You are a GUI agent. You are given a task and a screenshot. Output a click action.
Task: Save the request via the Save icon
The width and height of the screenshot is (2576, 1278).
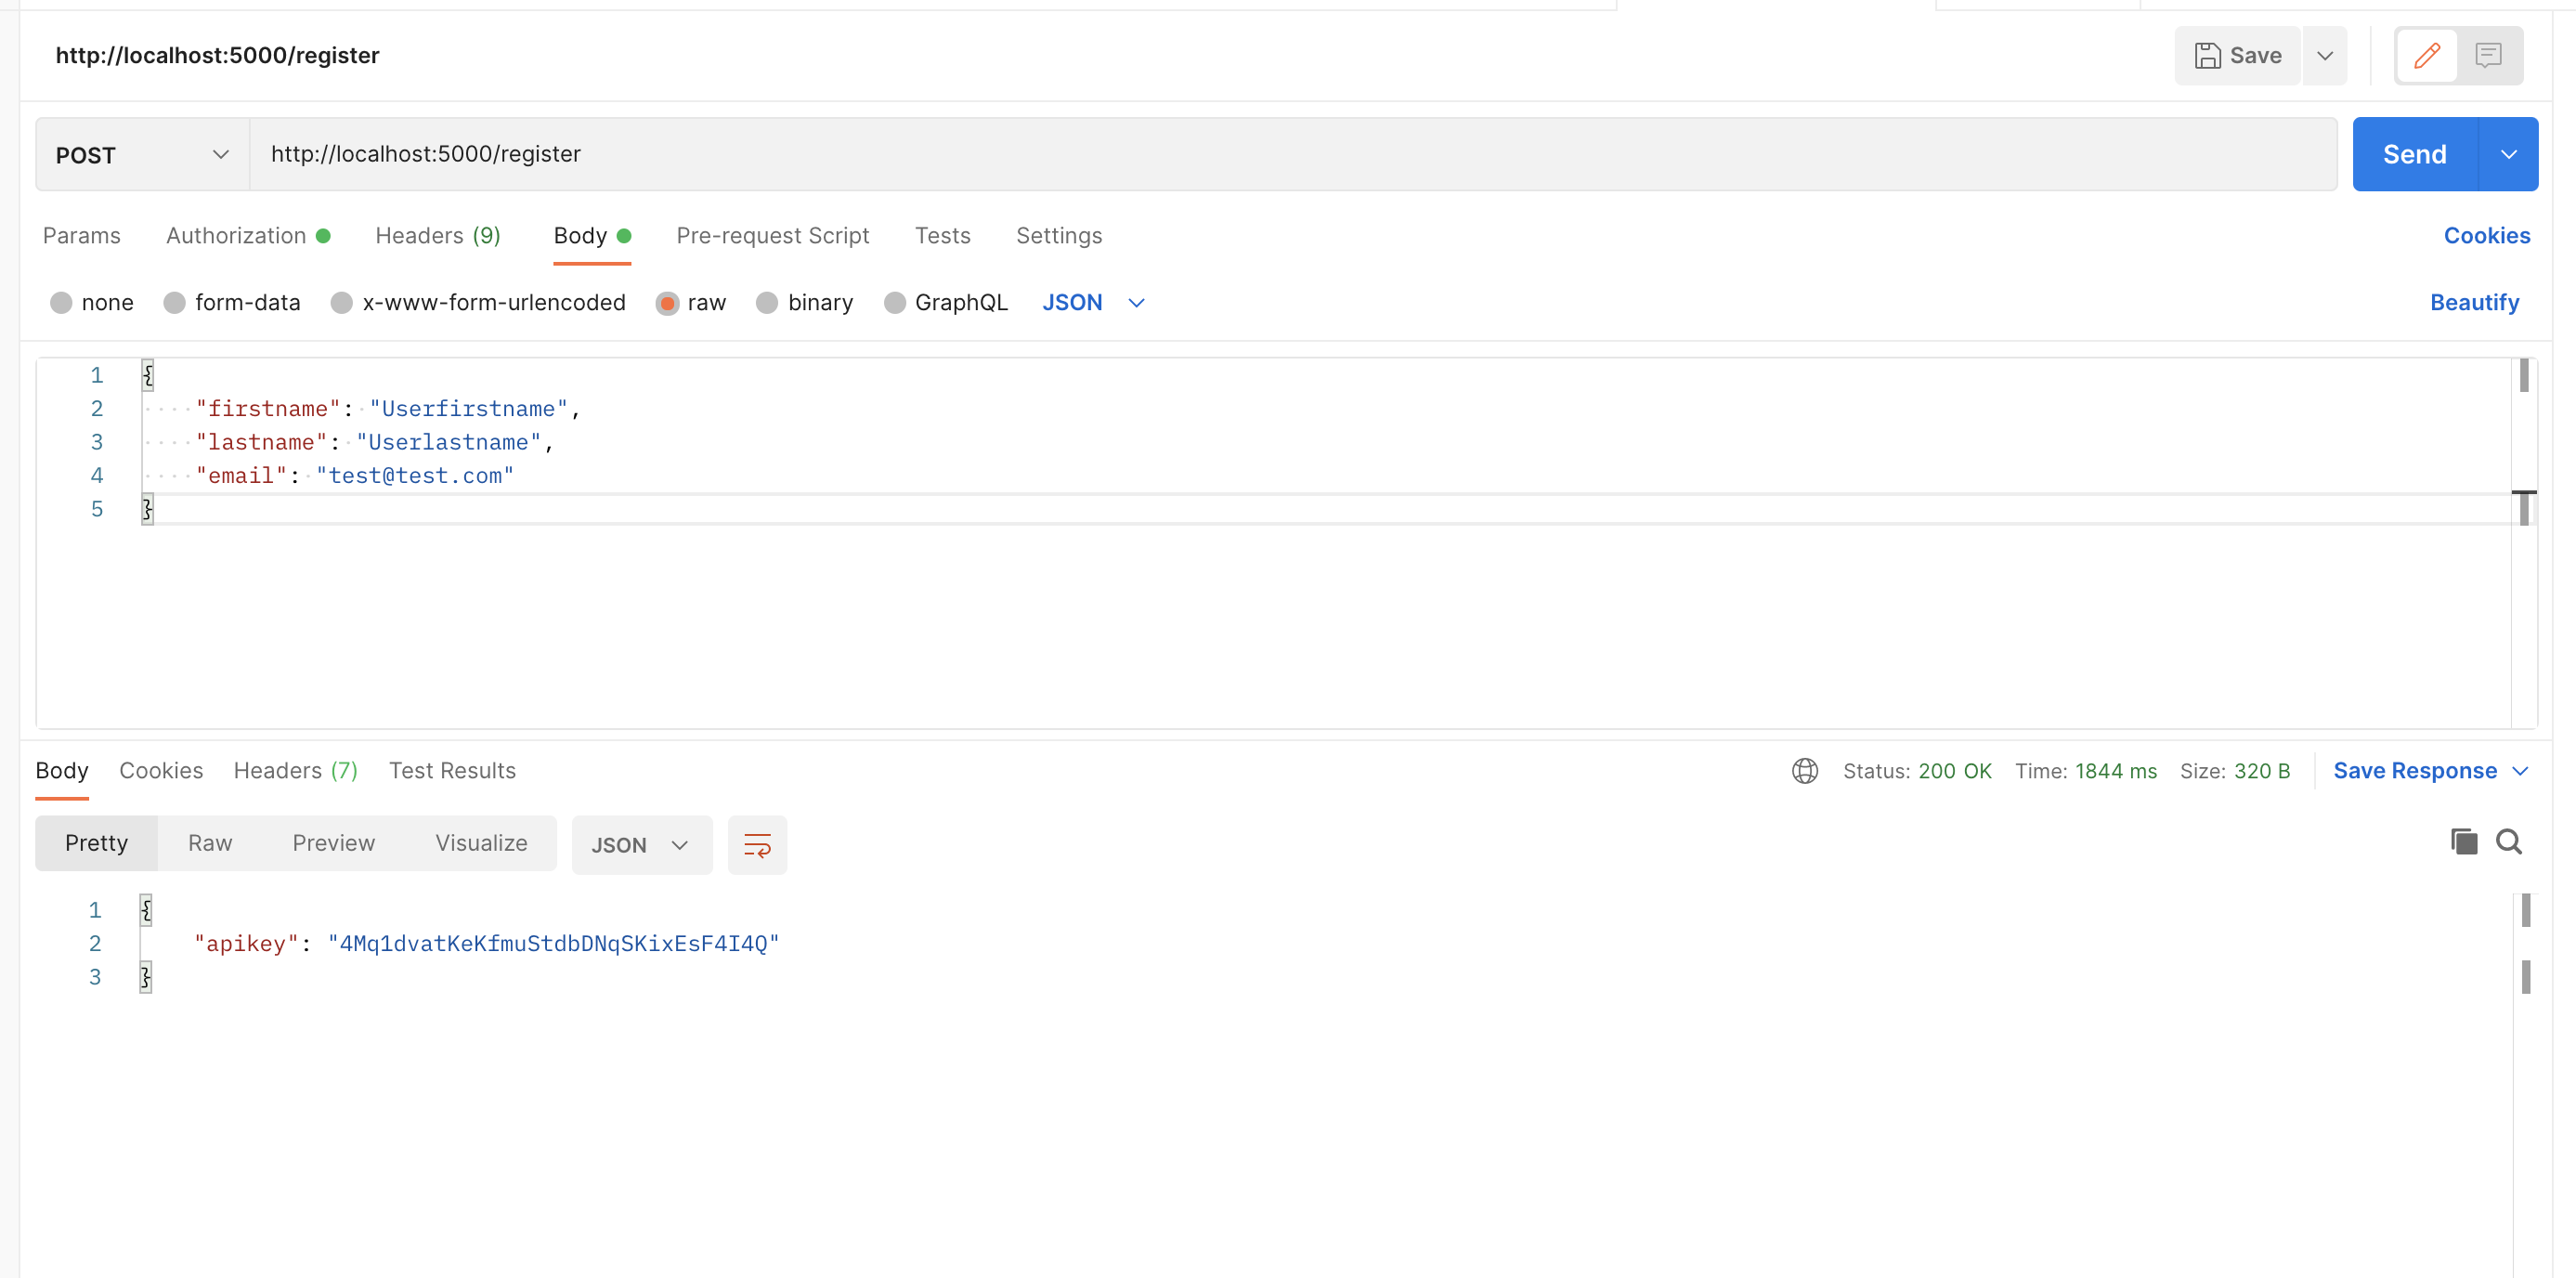[x=2238, y=55]
